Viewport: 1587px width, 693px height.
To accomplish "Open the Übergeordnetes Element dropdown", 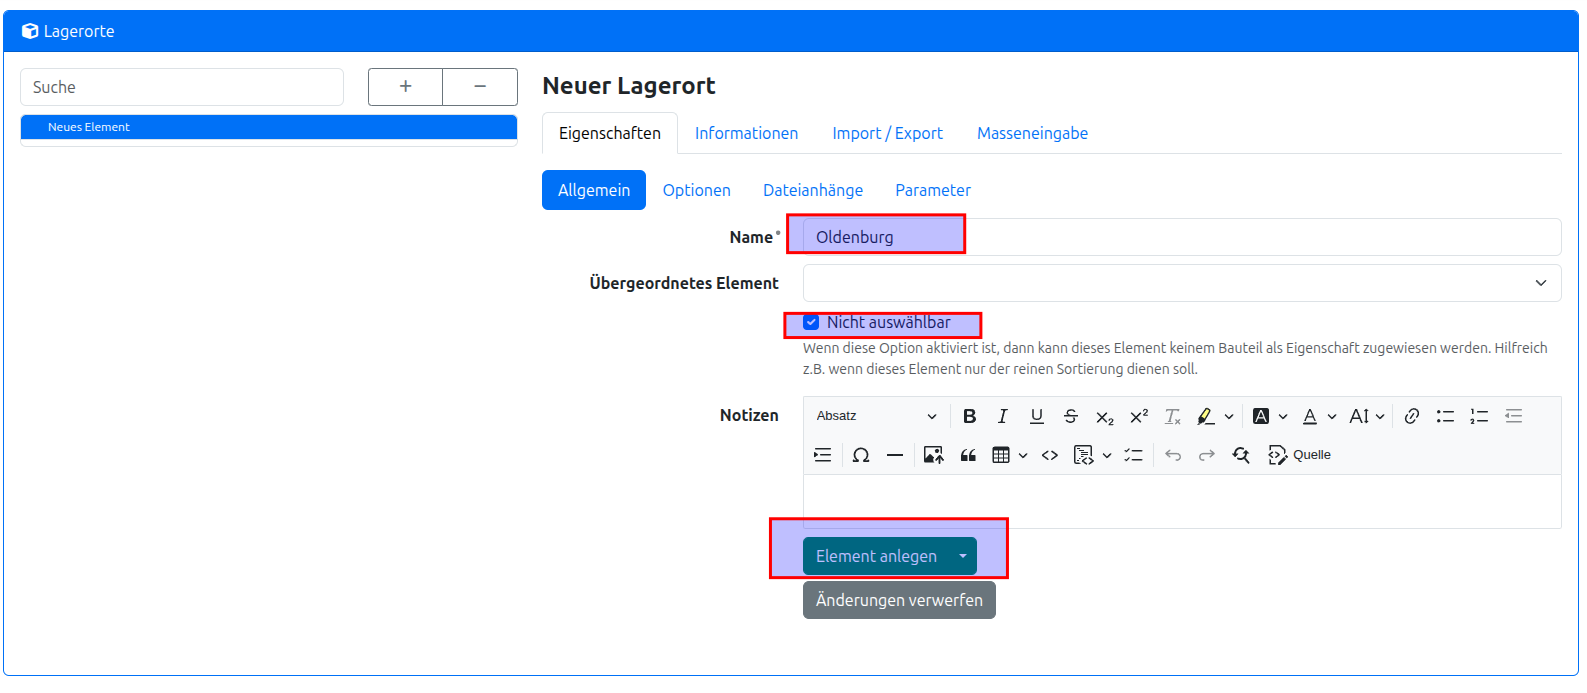I will [1181, 283].
